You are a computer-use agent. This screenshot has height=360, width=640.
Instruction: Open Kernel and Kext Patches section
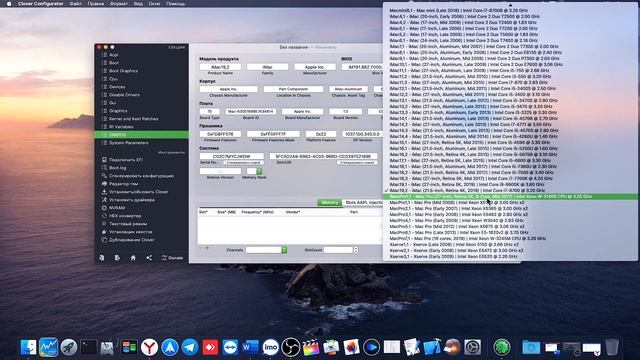[x=133, y=119]
